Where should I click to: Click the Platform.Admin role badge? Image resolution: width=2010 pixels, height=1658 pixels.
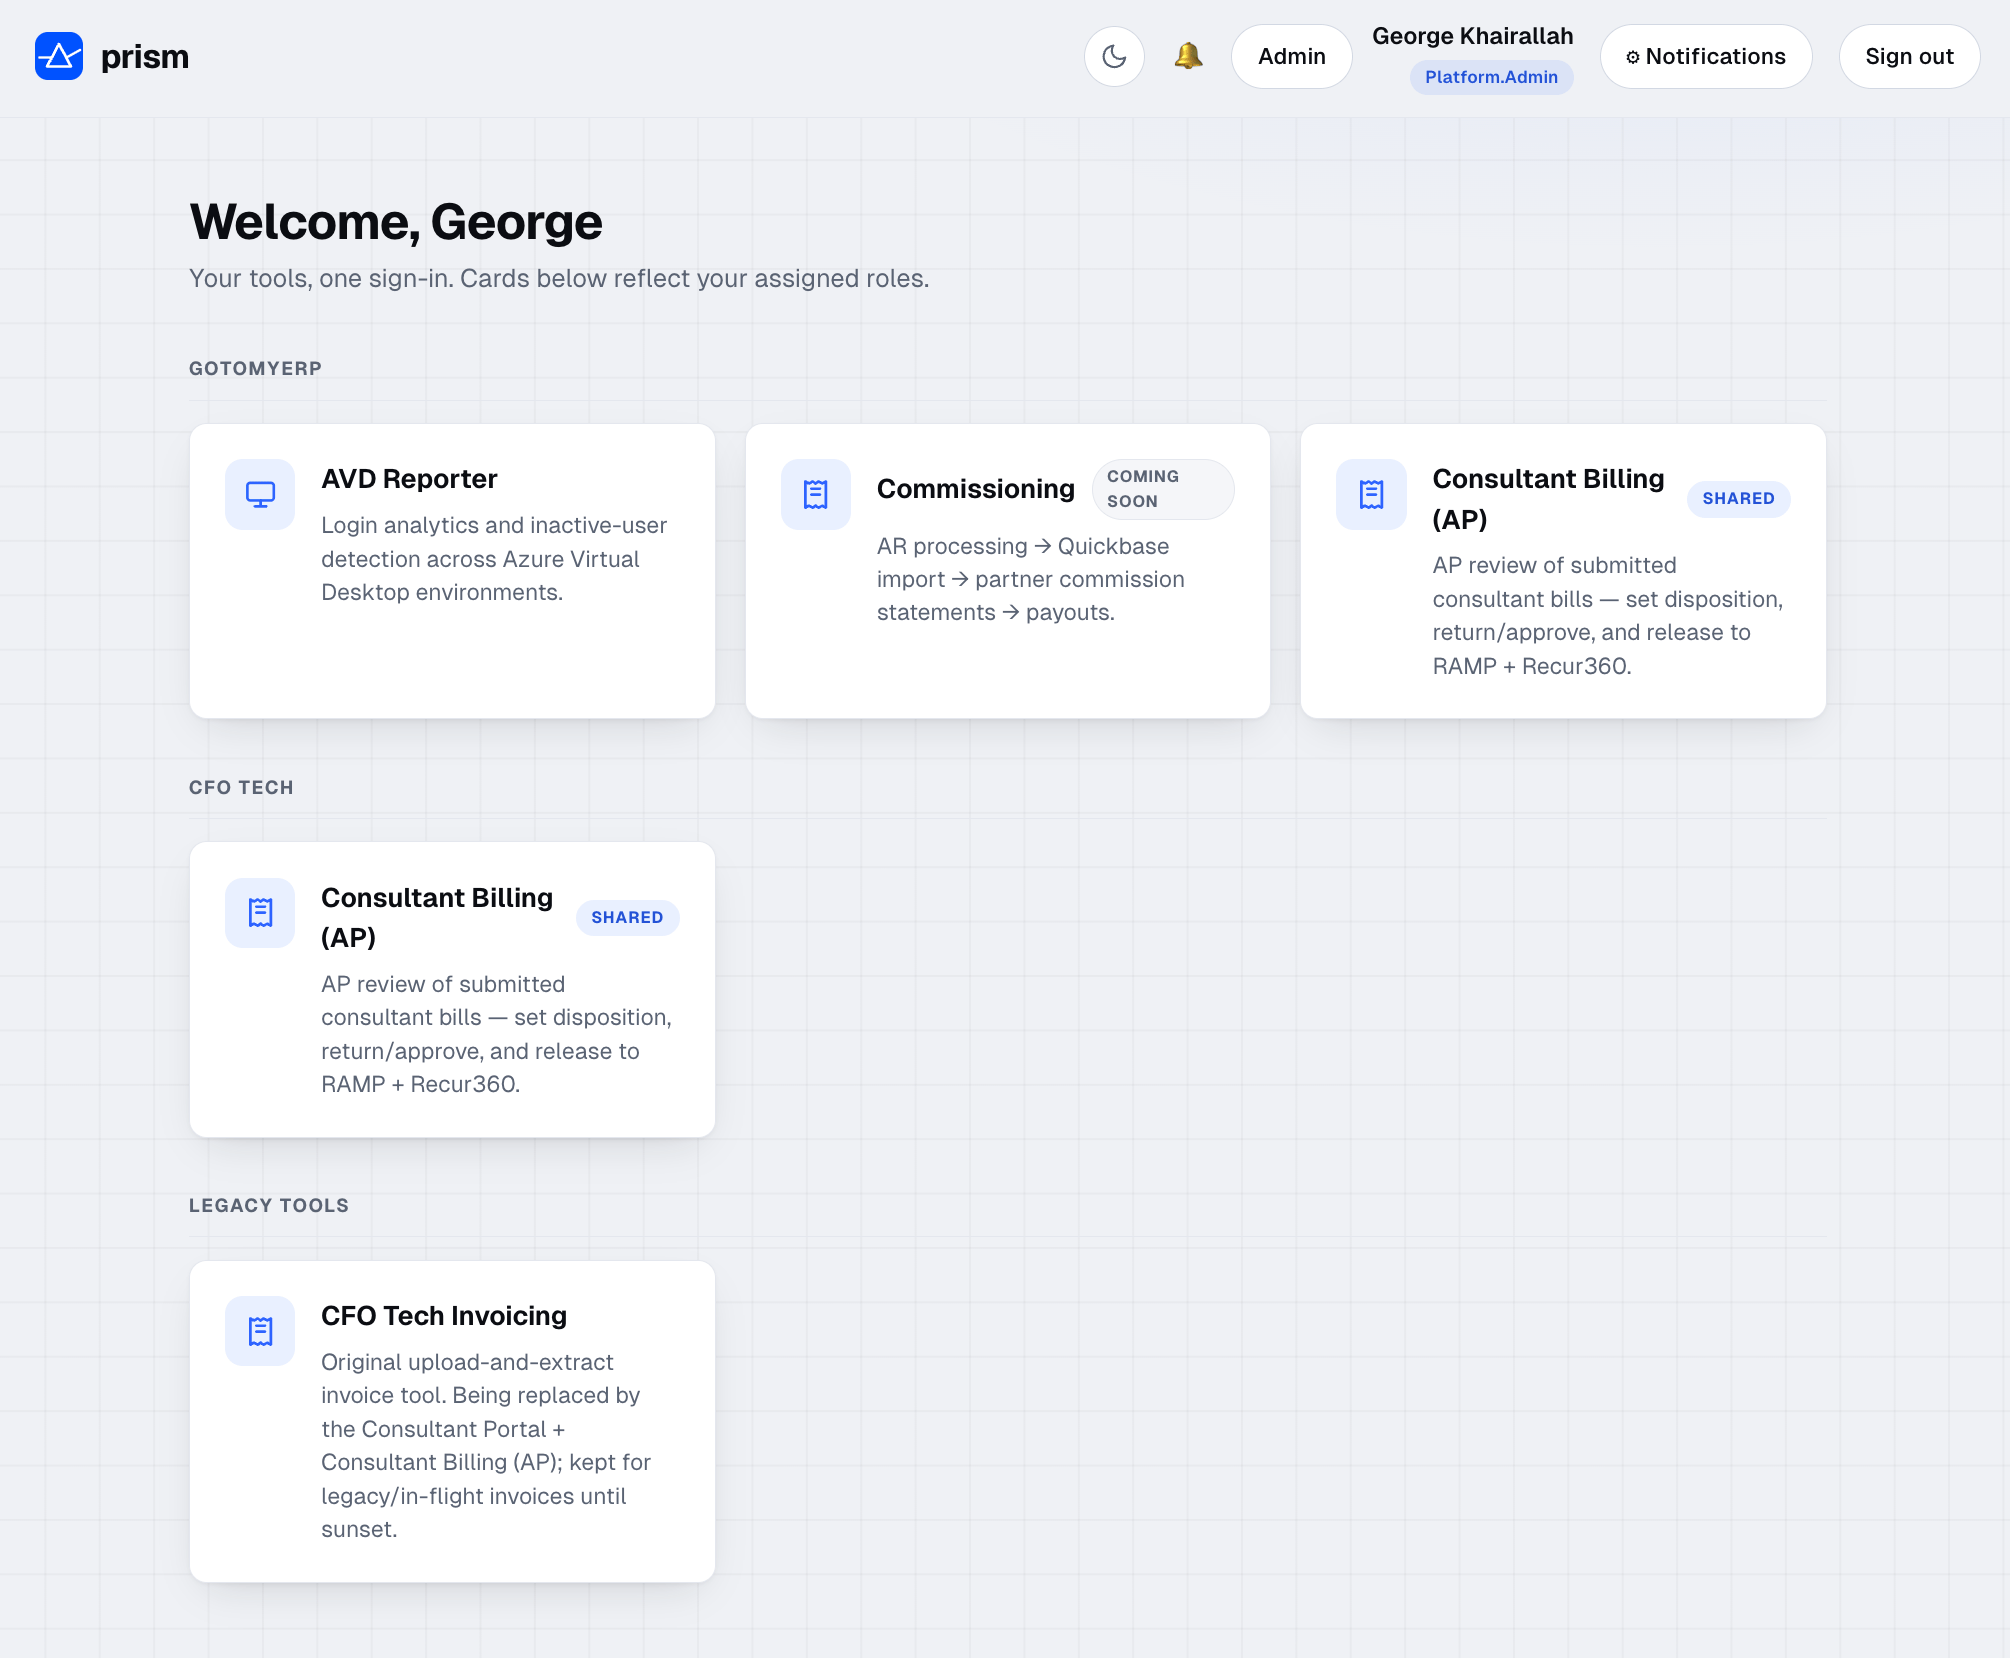[x=1491, y=77]
